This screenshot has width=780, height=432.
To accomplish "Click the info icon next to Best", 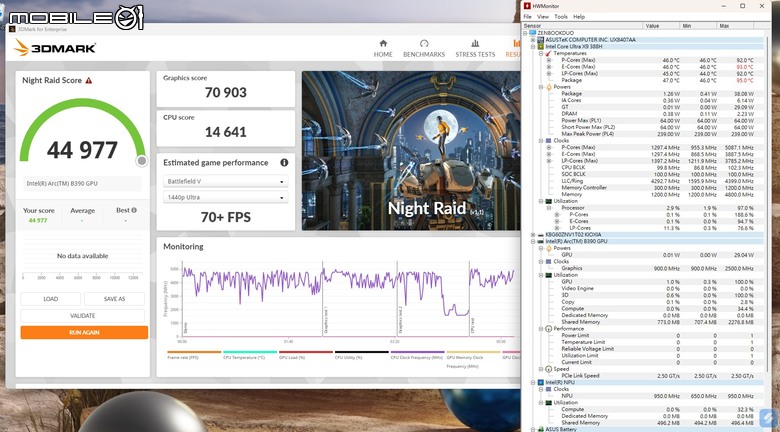I will tap(134, 210).
